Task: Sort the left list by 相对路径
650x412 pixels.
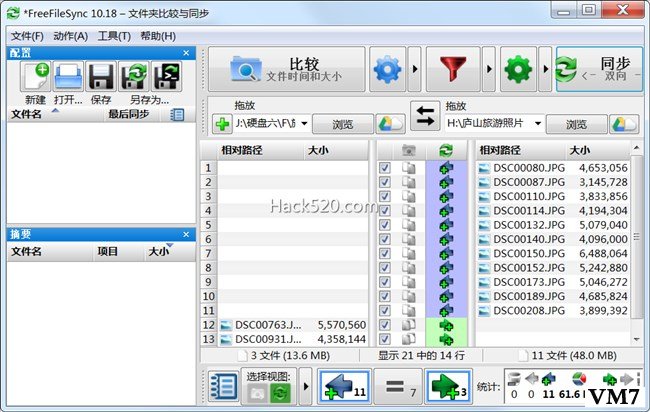Action: point(242,150)
